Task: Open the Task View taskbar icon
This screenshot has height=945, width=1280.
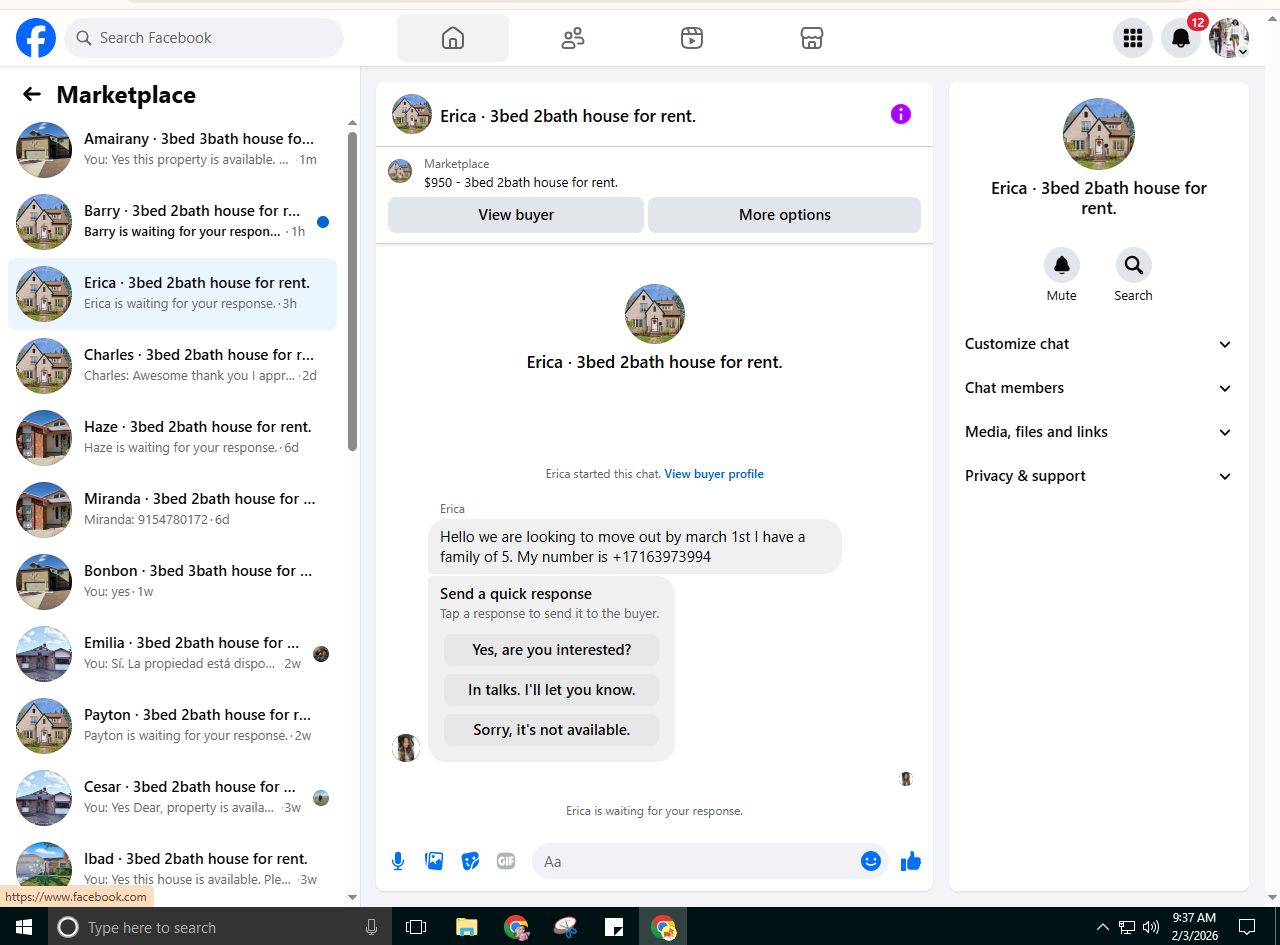Action: [416, 927]
